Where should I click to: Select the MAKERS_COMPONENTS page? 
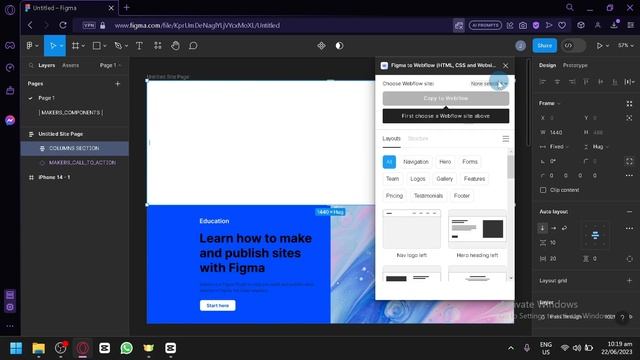coord(71,113)
